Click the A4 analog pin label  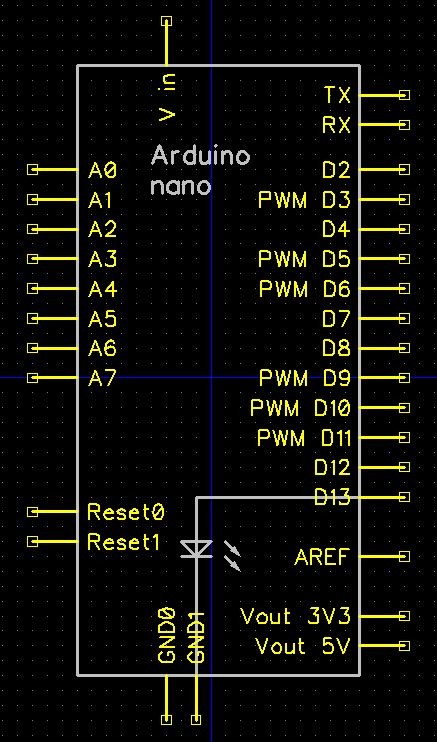pyautogui.click(x=102, y=289)
